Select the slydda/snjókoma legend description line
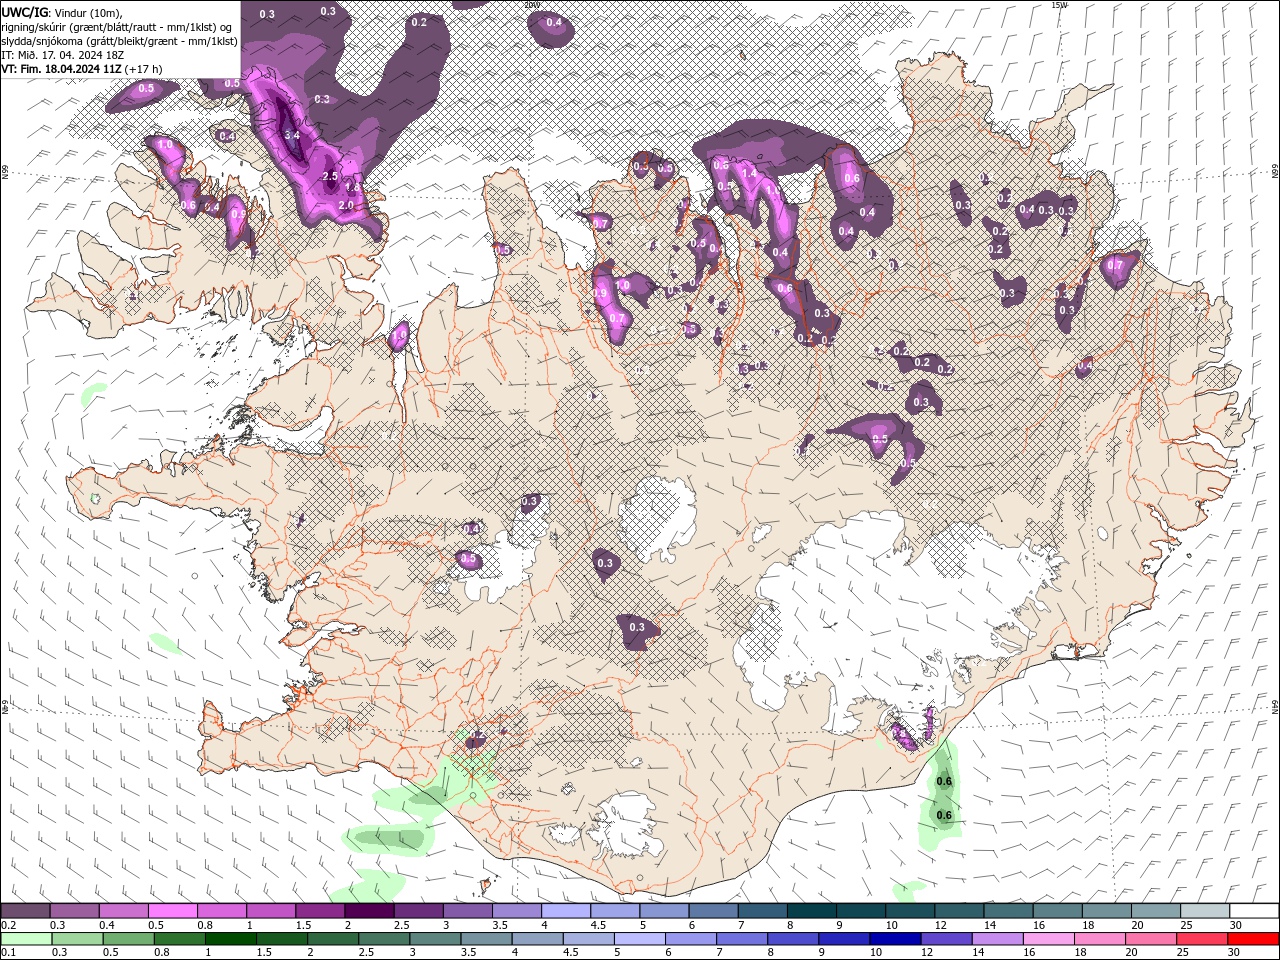The image size is (1280, 960). [120, 41]
